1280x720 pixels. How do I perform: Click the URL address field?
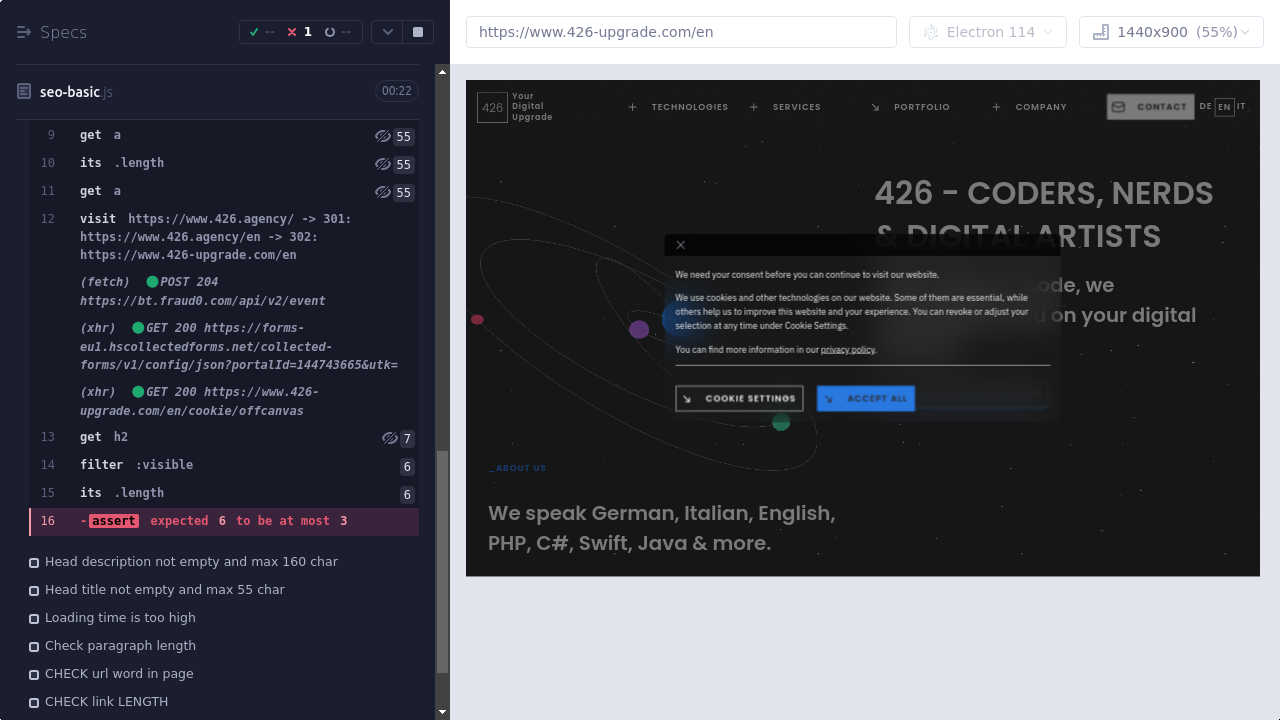pyautogui.click(x=680, y=32)
